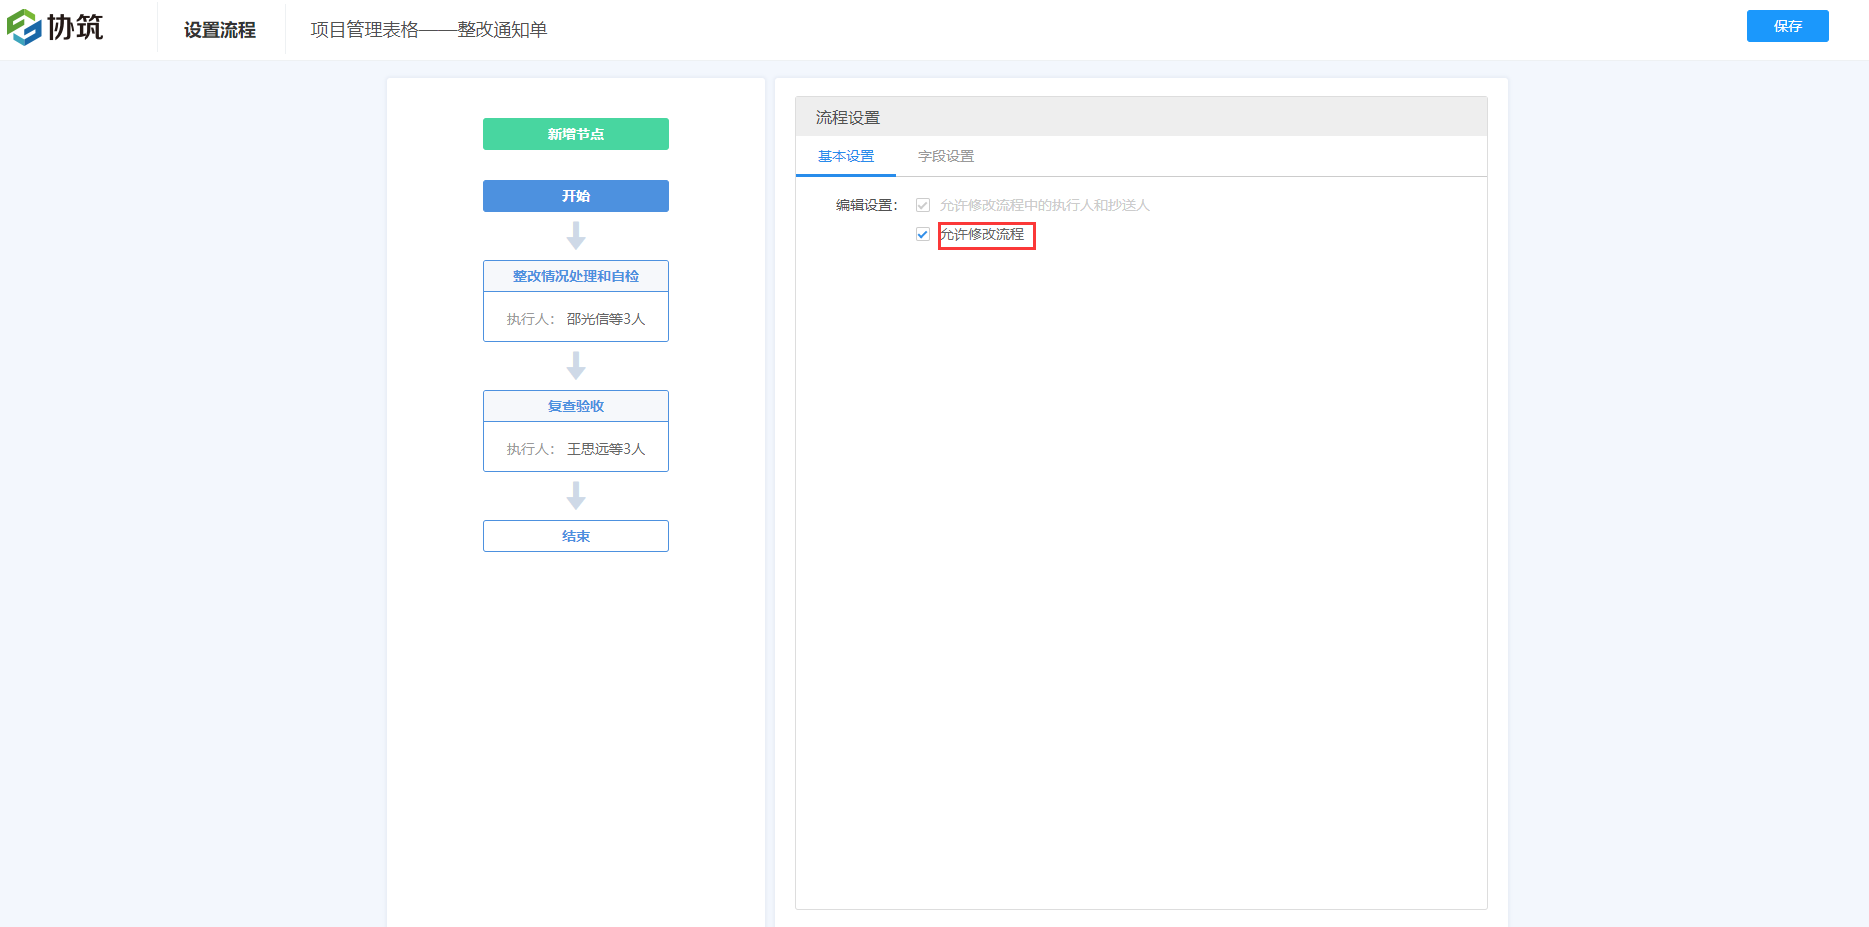This screenshot has height=927, width=1869.
Task: Switch to the 字段设置 tab
Action: pyautogui.click(x=946, y=156)
